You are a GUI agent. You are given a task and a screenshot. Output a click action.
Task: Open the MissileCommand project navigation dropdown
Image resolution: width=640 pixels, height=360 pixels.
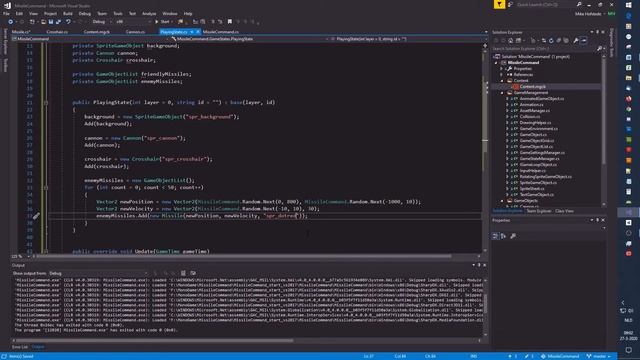(90, 39)
